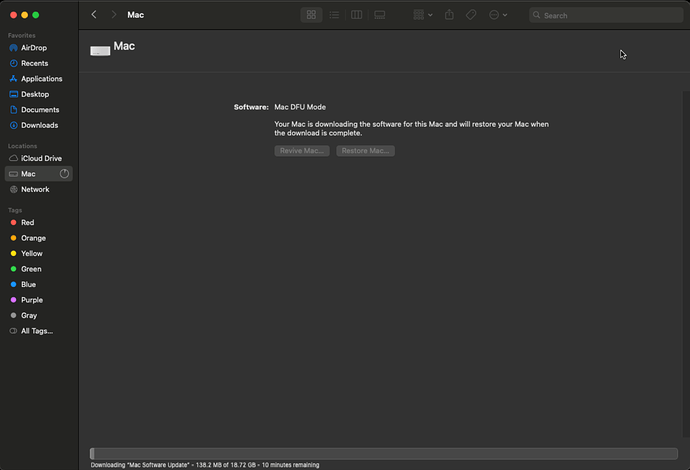Filter by Purple tag
This screenshot has height=470, width=690.
click(39, 300)
